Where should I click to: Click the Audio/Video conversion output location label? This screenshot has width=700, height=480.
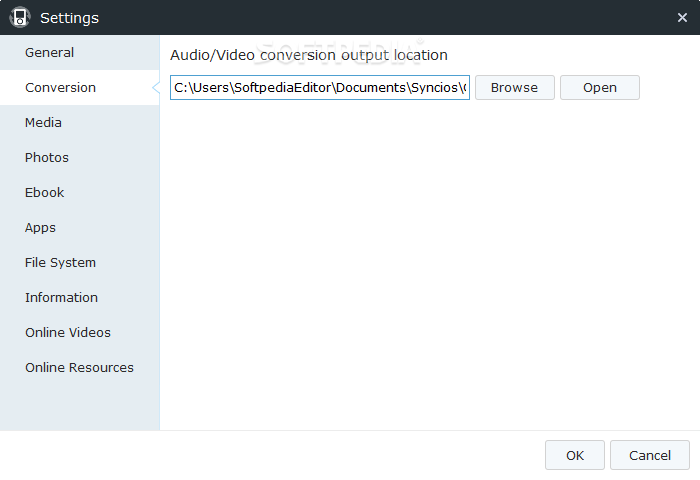309,55
